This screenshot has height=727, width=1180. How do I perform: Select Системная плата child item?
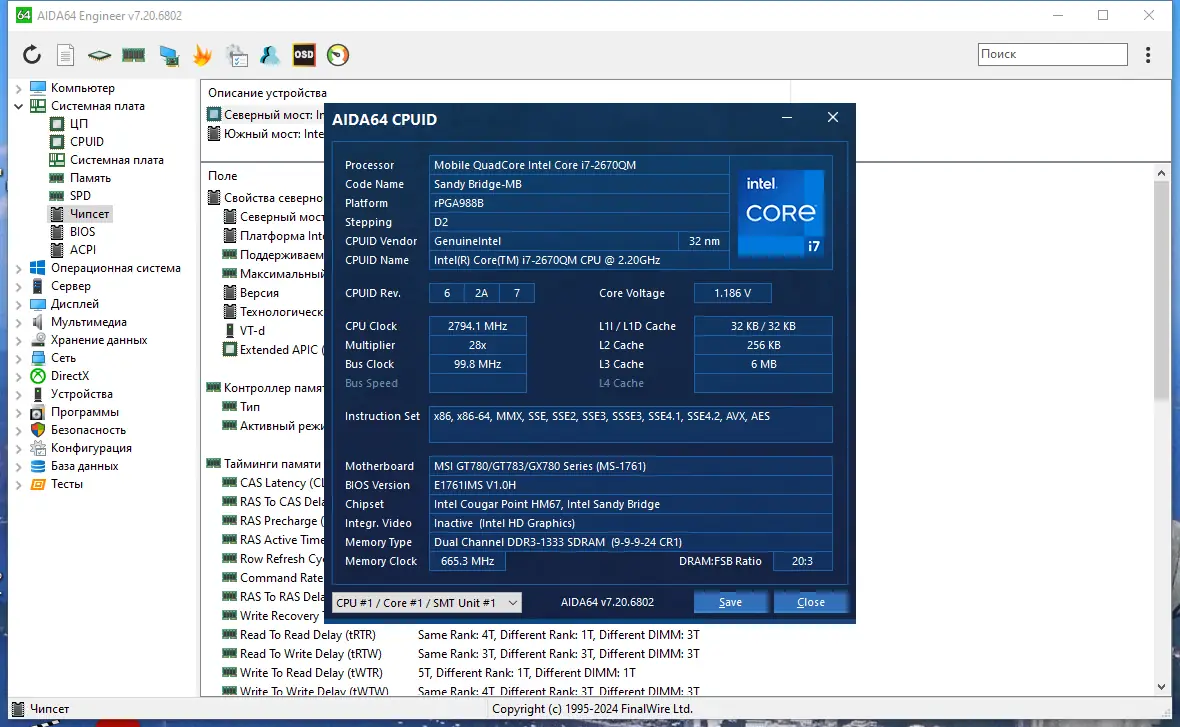point(117,160)
